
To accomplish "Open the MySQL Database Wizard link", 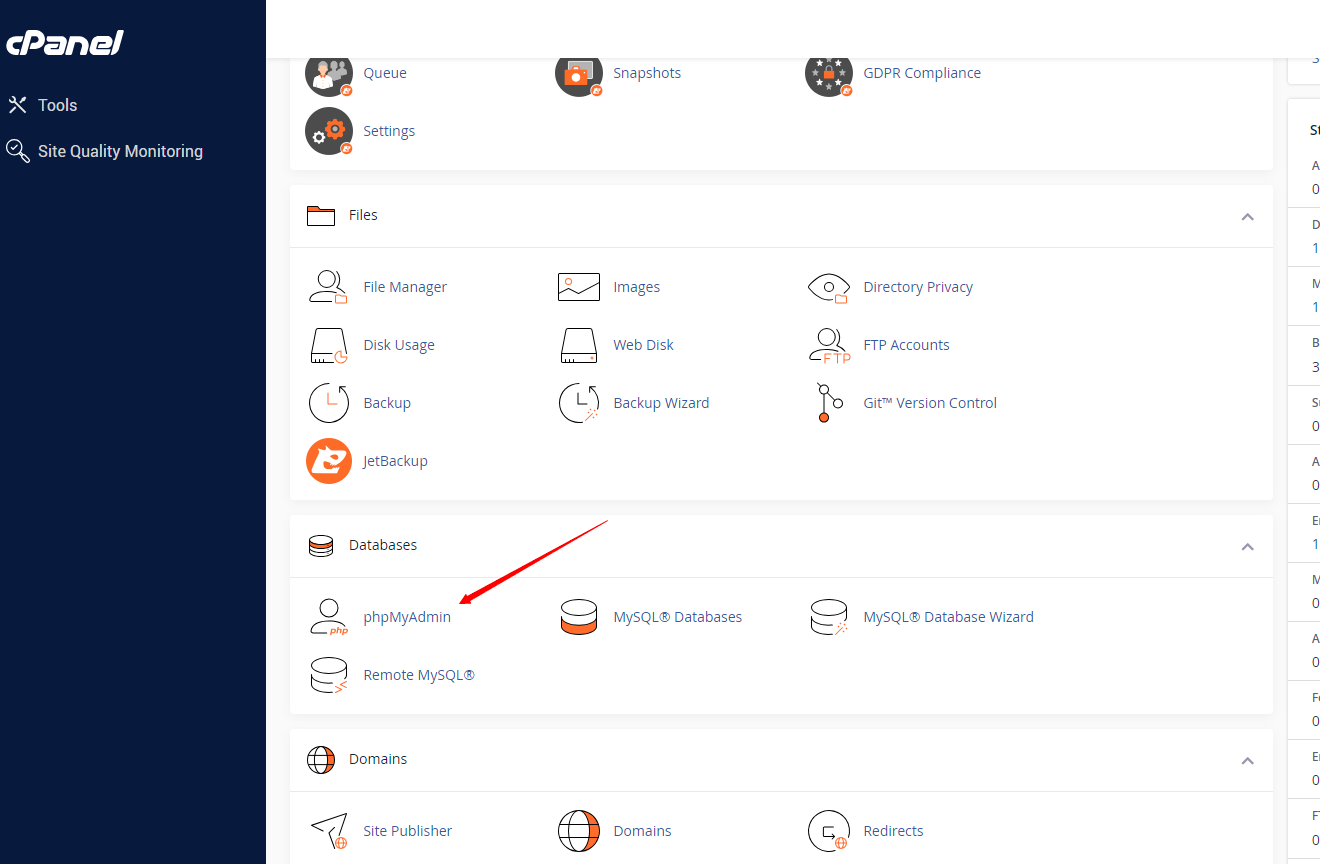I will click(x=948, y=617).
